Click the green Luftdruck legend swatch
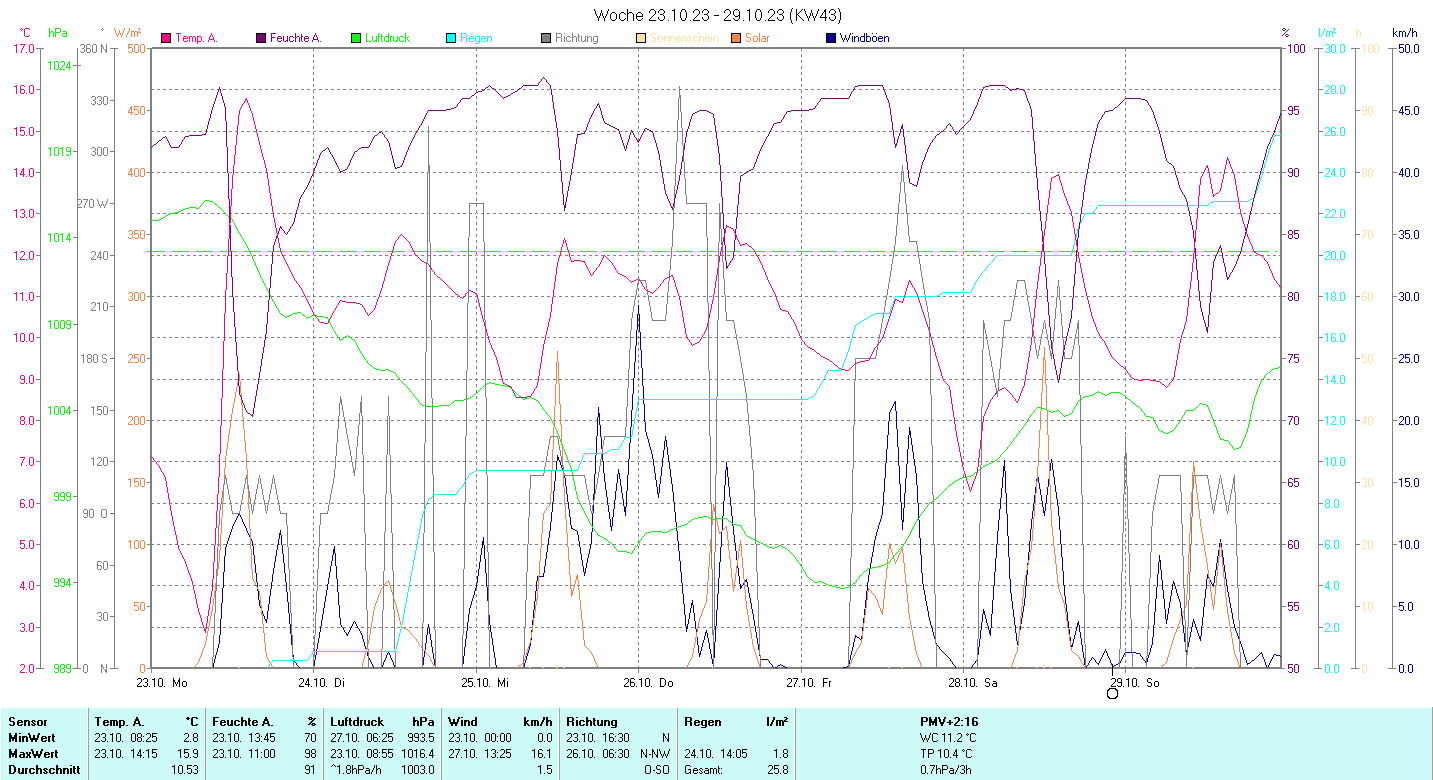1433x780 pixels. pyautogui.click(x=356, y=38)
